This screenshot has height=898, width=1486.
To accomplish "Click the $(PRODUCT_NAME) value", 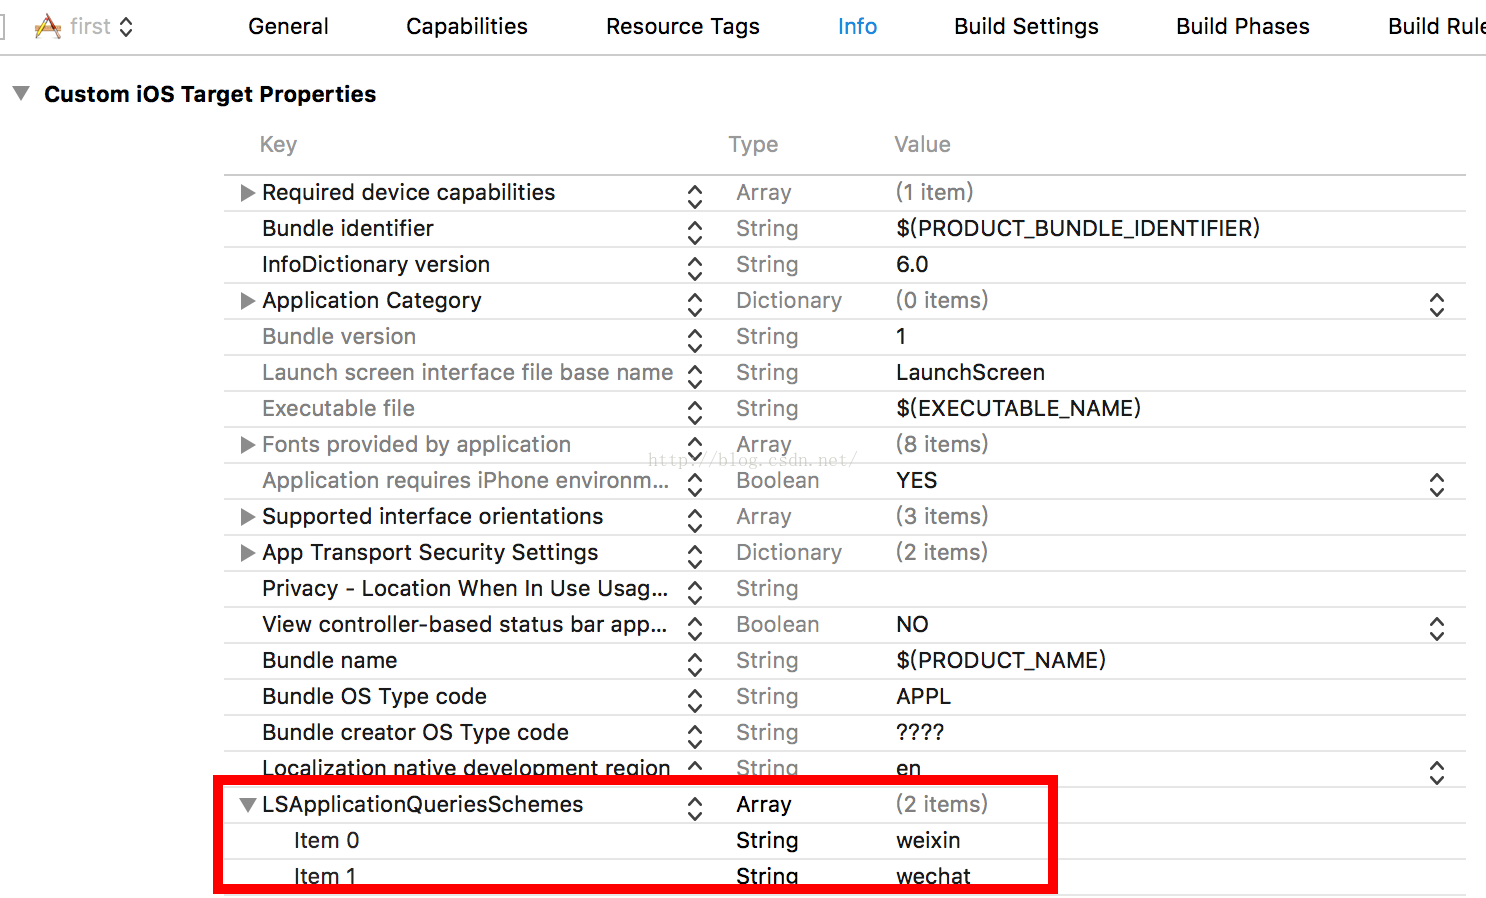I will (1001, 661).
